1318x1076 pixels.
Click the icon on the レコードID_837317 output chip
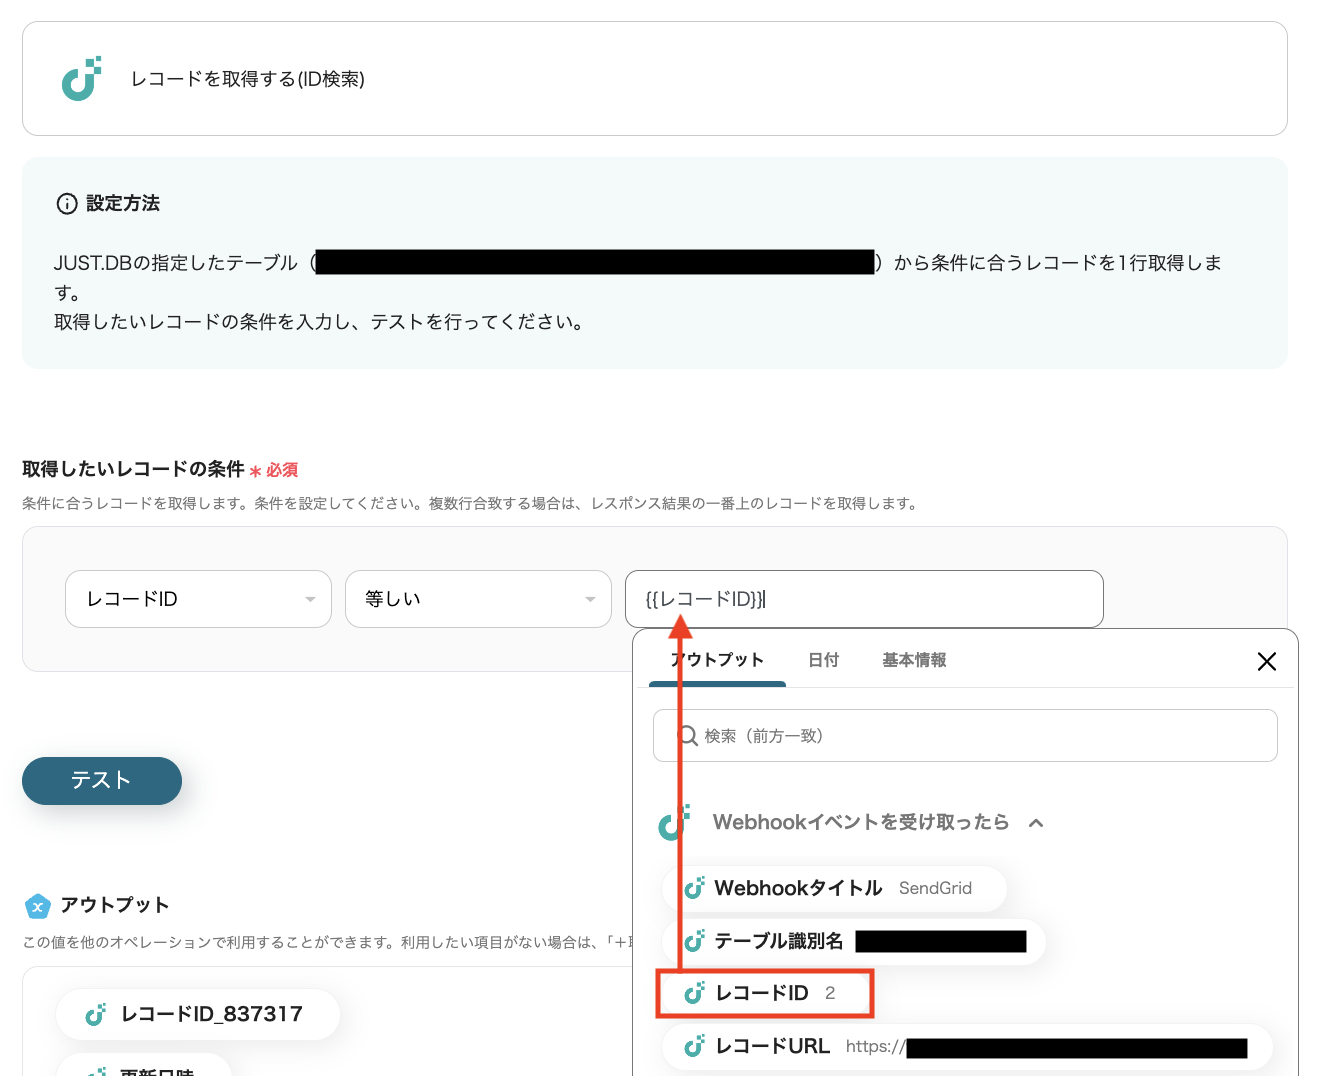click(94, 1014)
